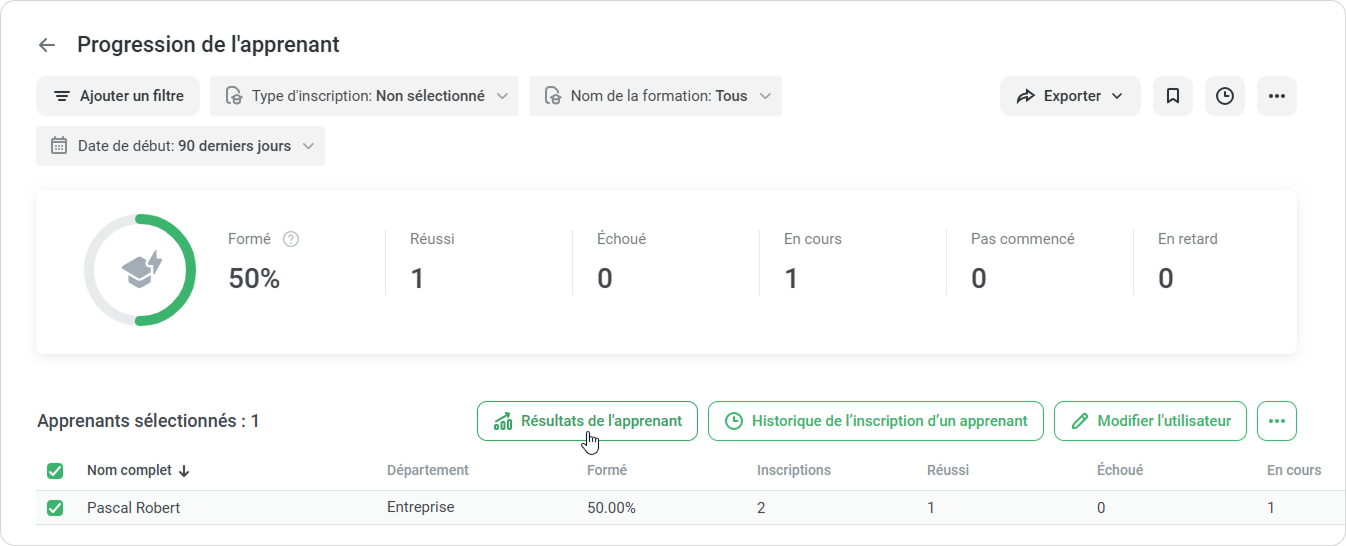Sort by Nom complet arrow icon
Image resolution: width=1346 pixels, height=546 pixels.
pos(184,471)
